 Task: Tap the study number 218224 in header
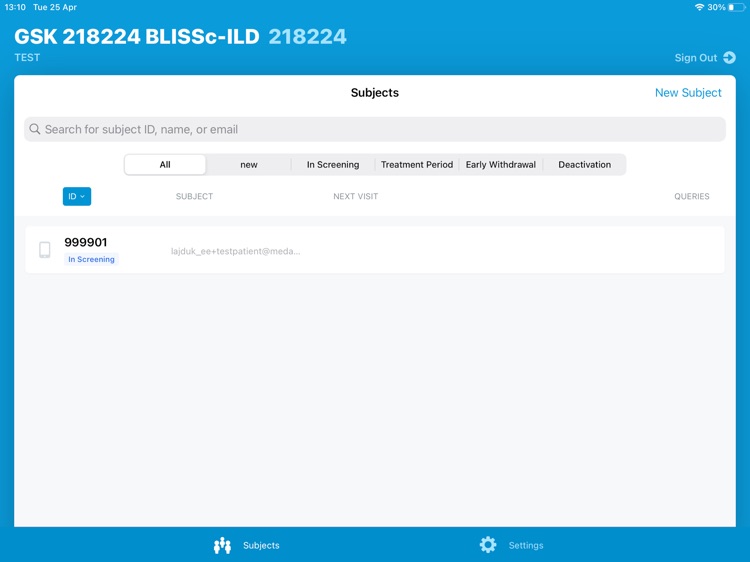point(308,37)
